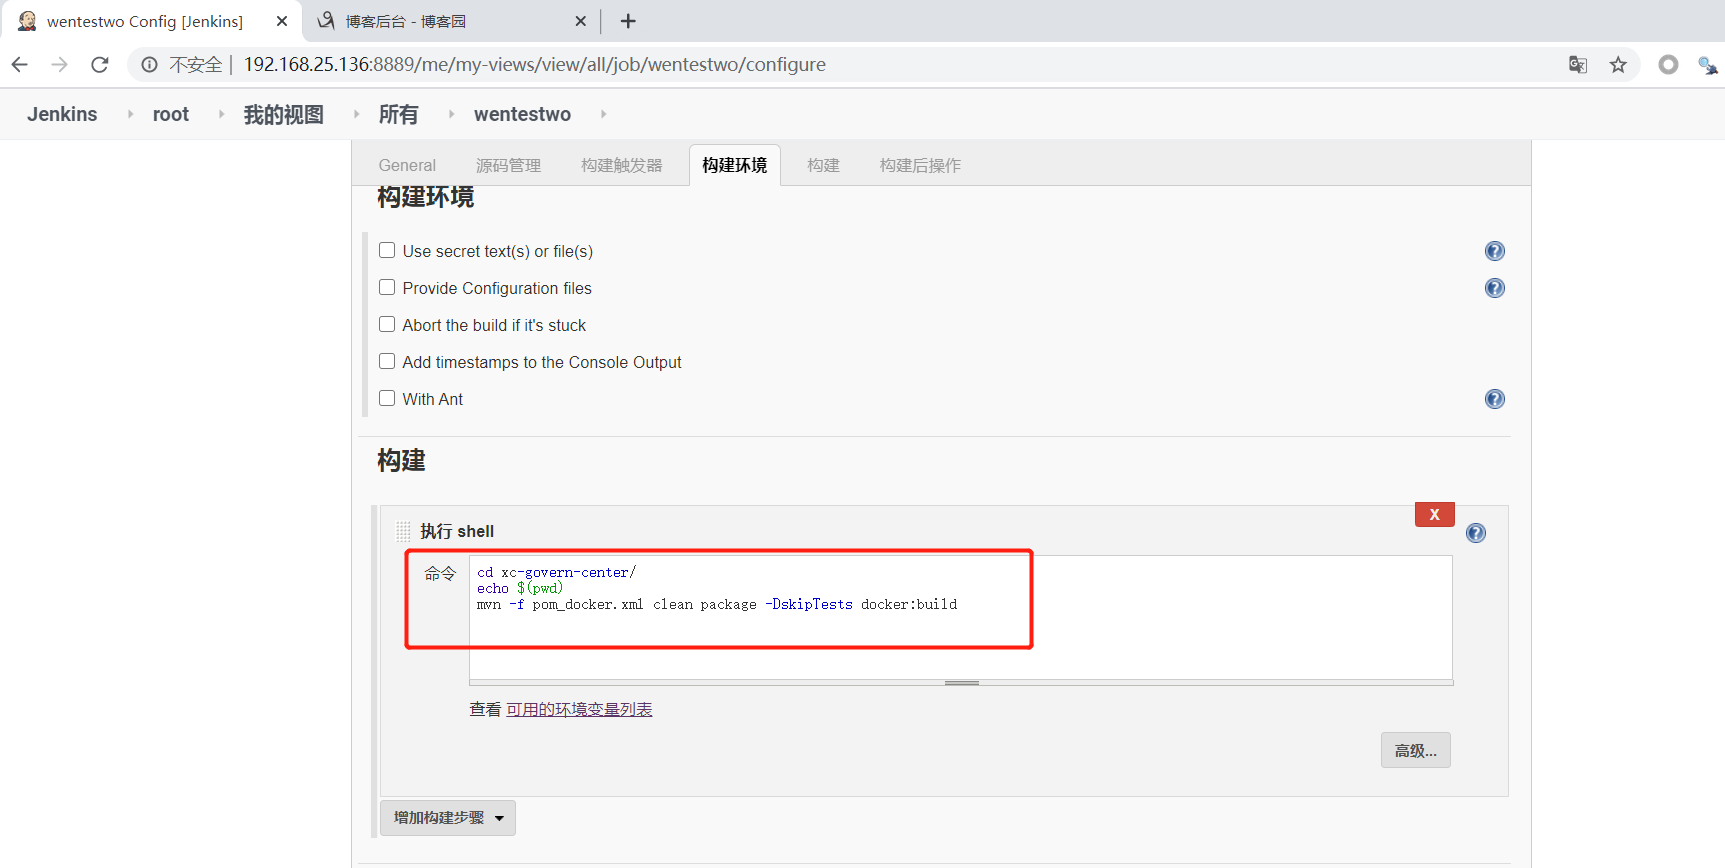Switch to the 构建触发器 tab
Image resolution: width=1725 pixels, height=868 pixels.
(621, 165)
